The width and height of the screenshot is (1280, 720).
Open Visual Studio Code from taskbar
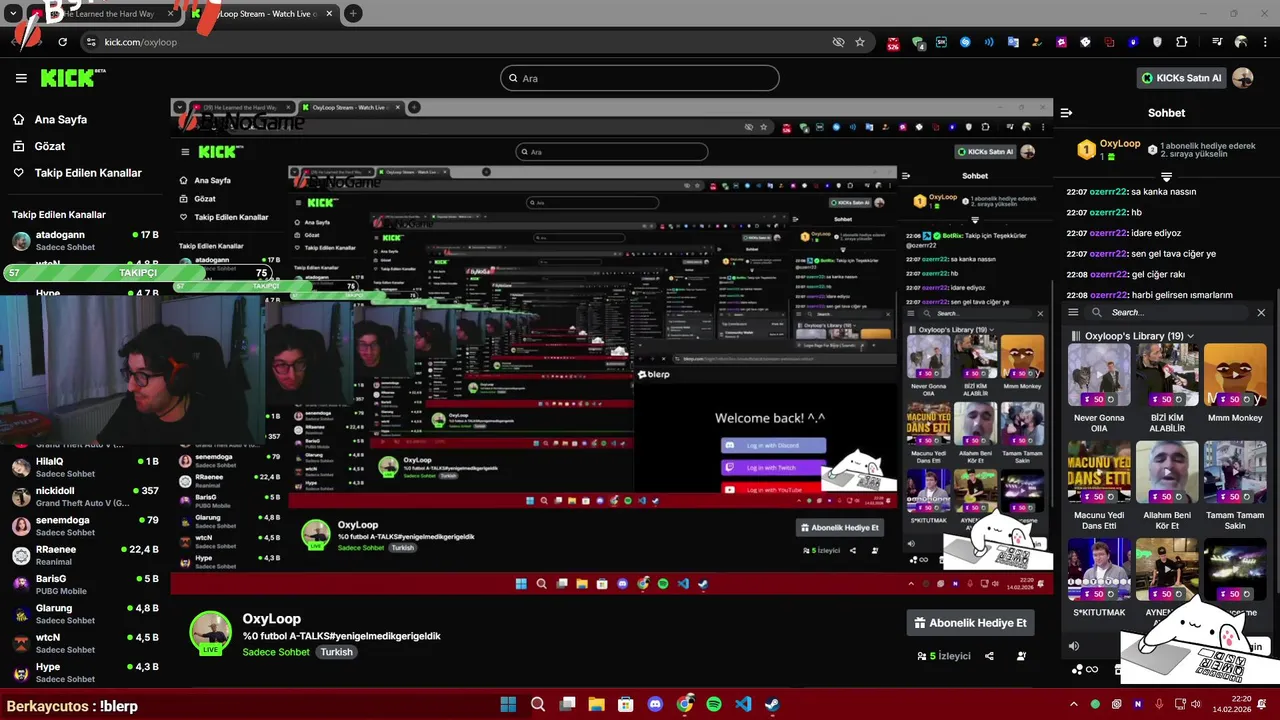[743, 704]
